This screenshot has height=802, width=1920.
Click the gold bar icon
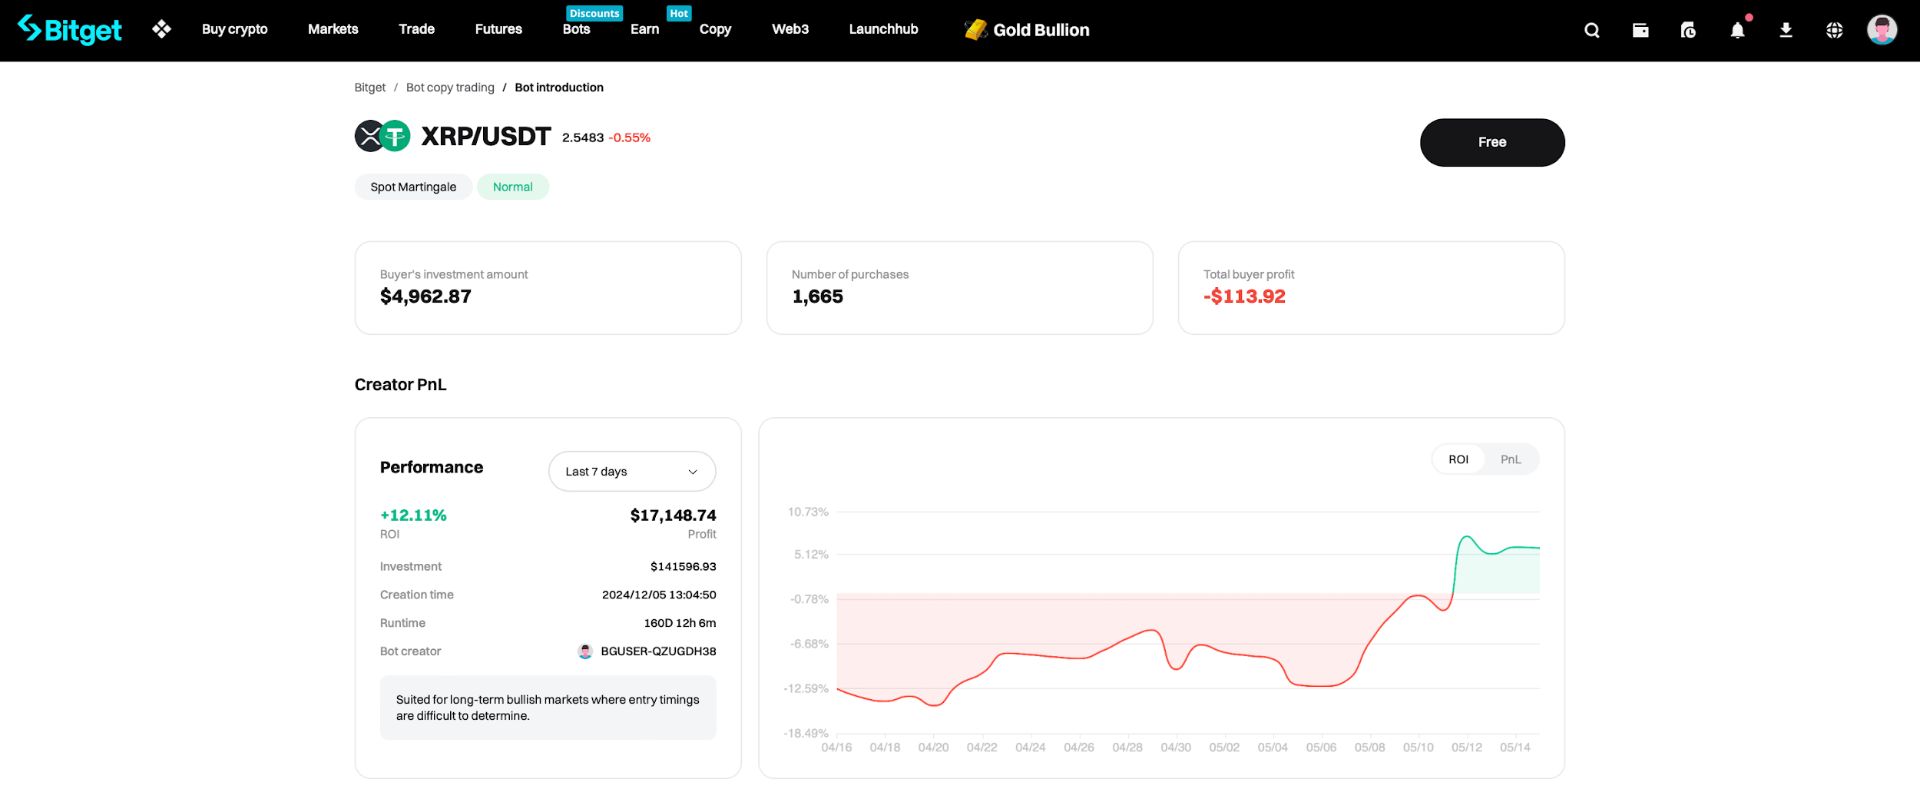975,30
